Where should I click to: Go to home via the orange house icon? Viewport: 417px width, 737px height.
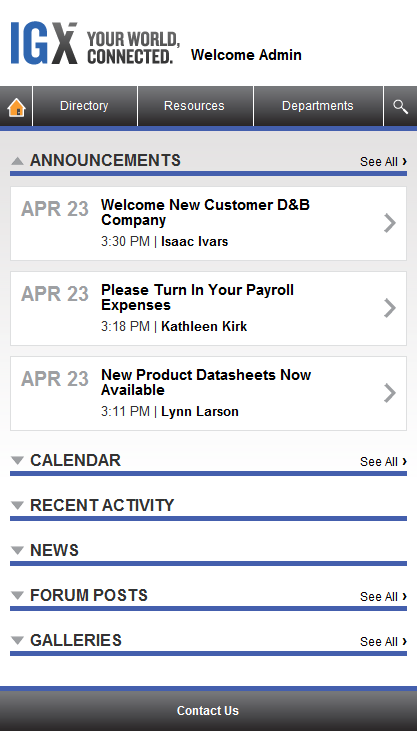[x=16, y=107]
